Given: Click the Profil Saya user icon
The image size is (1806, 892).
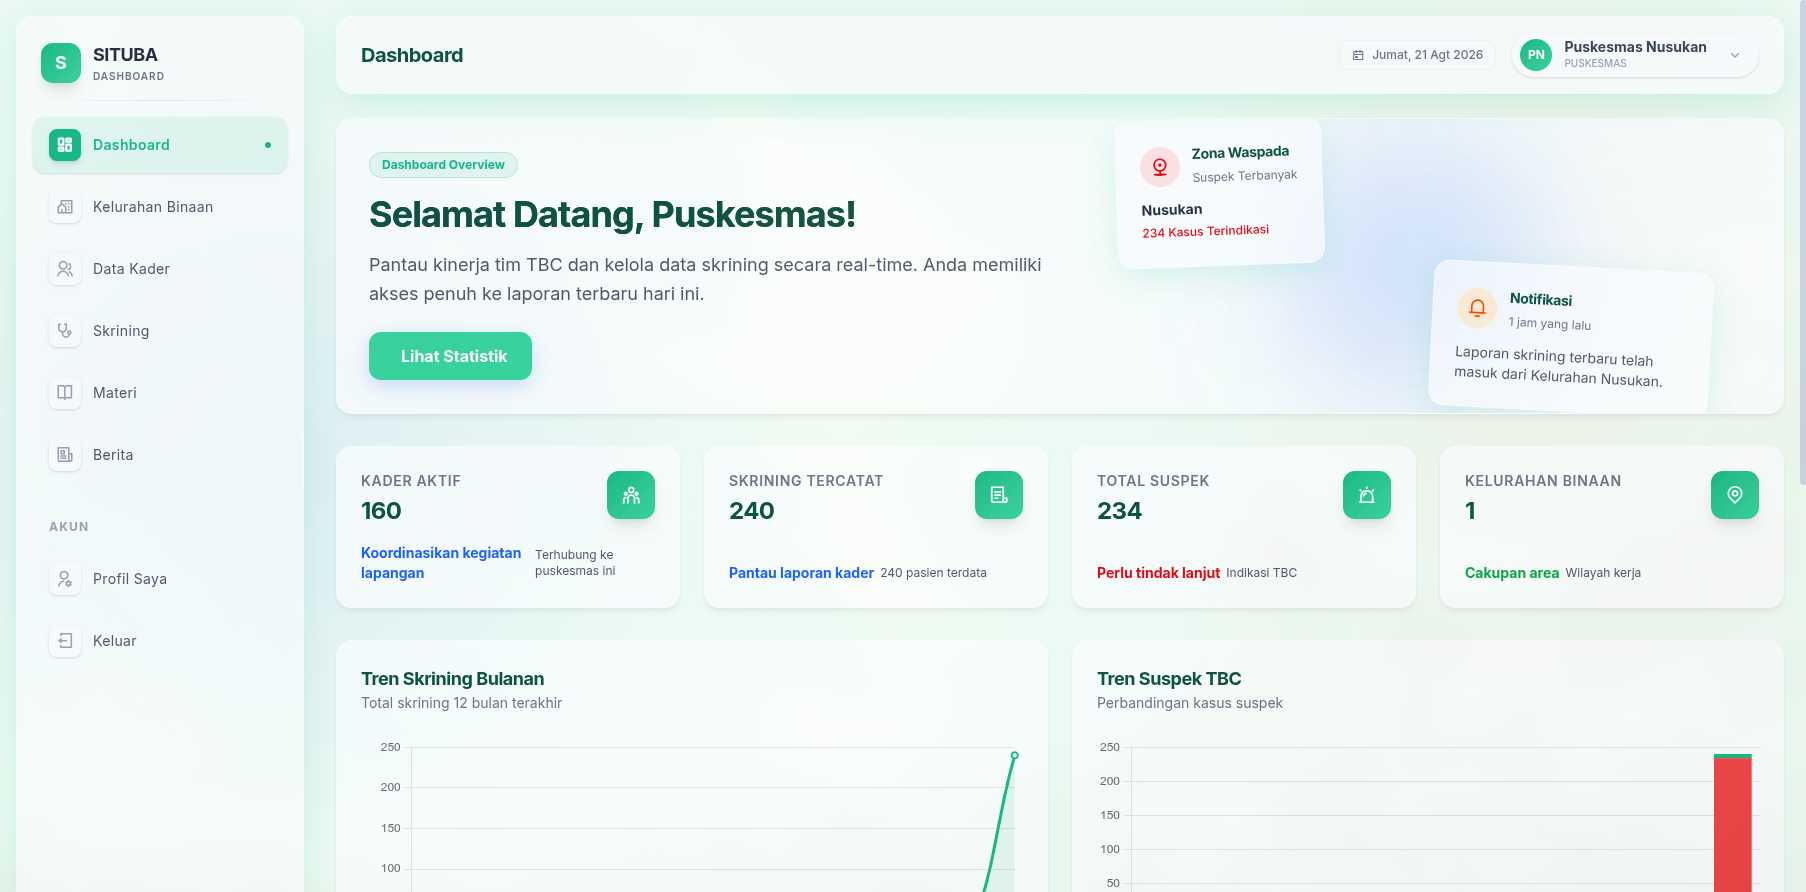Looking at the screenshot, I should click(x=65, y=579).
